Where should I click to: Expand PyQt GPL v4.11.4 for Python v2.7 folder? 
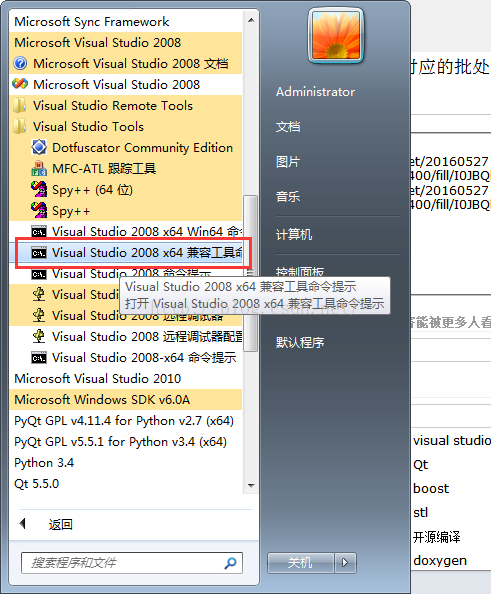tap(124, 420)
